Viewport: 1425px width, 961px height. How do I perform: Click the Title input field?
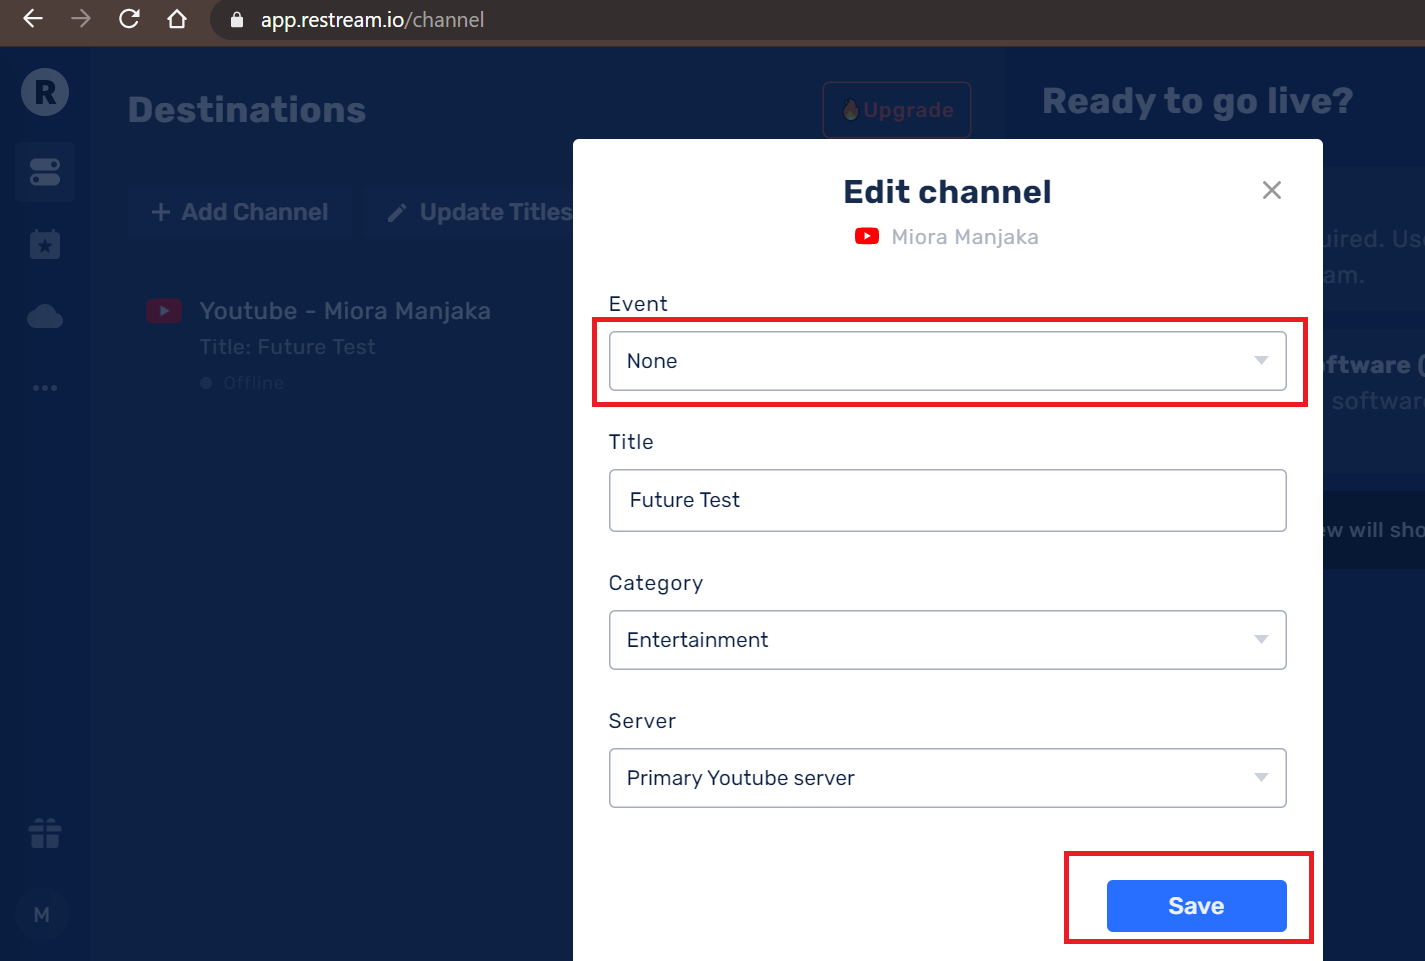[947, 500]
